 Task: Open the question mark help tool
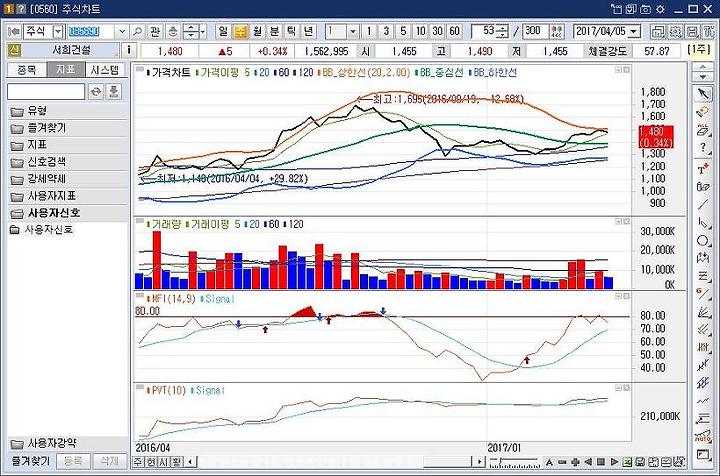coord(703,148)
